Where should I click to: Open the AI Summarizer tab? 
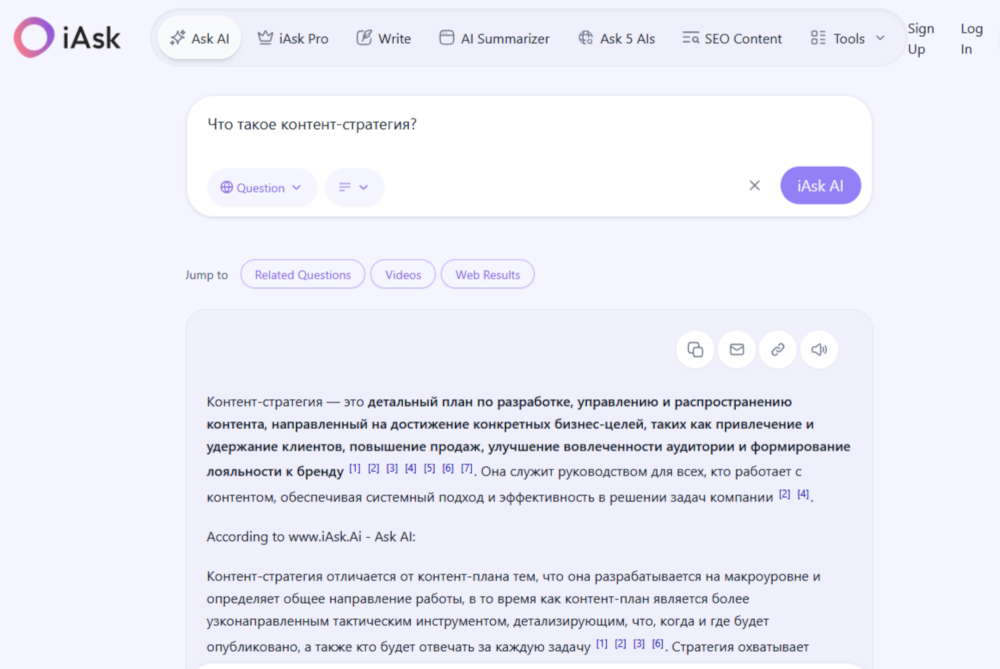coord(494,38)
